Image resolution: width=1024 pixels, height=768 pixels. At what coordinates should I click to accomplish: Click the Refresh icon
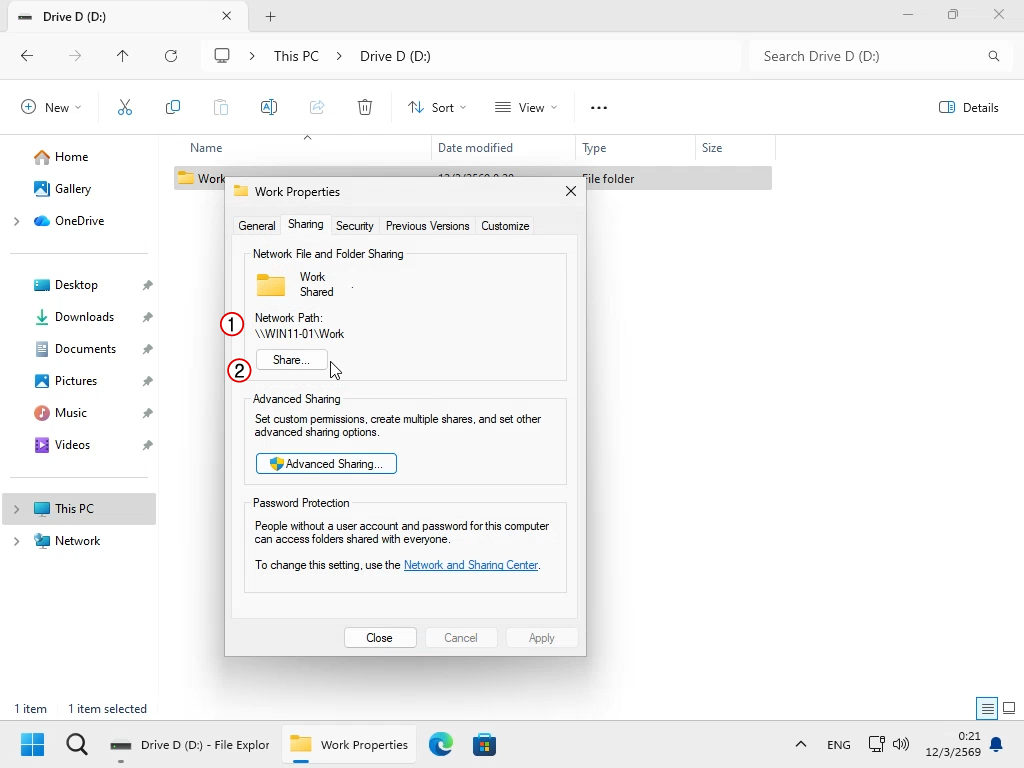click(x=171, y=56)
